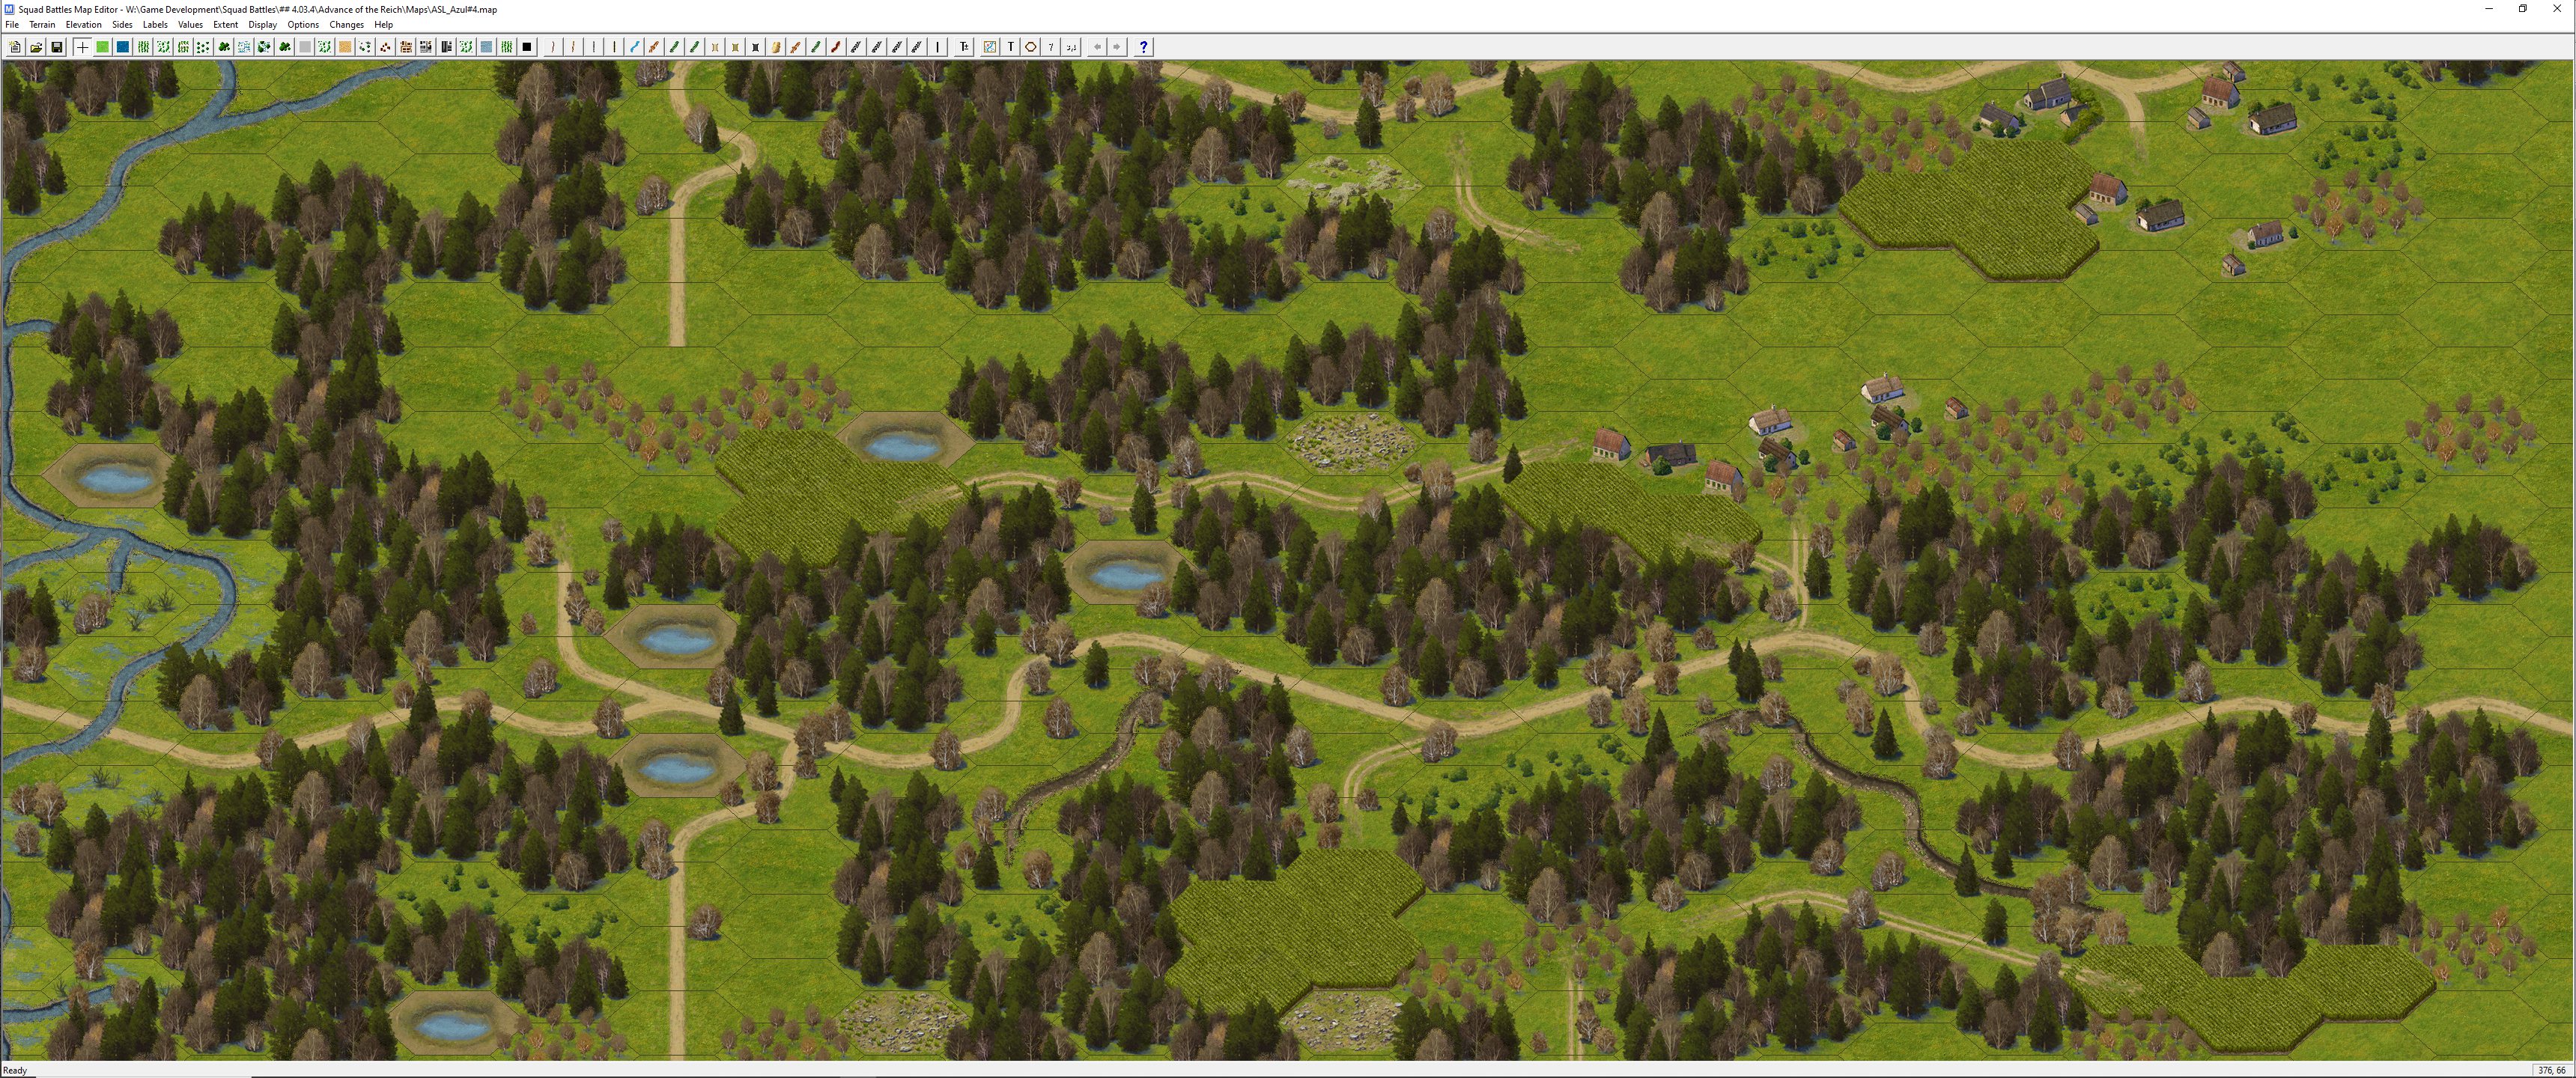The image size is (2576, 1078).
Task: Toggle the hex outline display icon
Action: click(x=1031, y=47)
